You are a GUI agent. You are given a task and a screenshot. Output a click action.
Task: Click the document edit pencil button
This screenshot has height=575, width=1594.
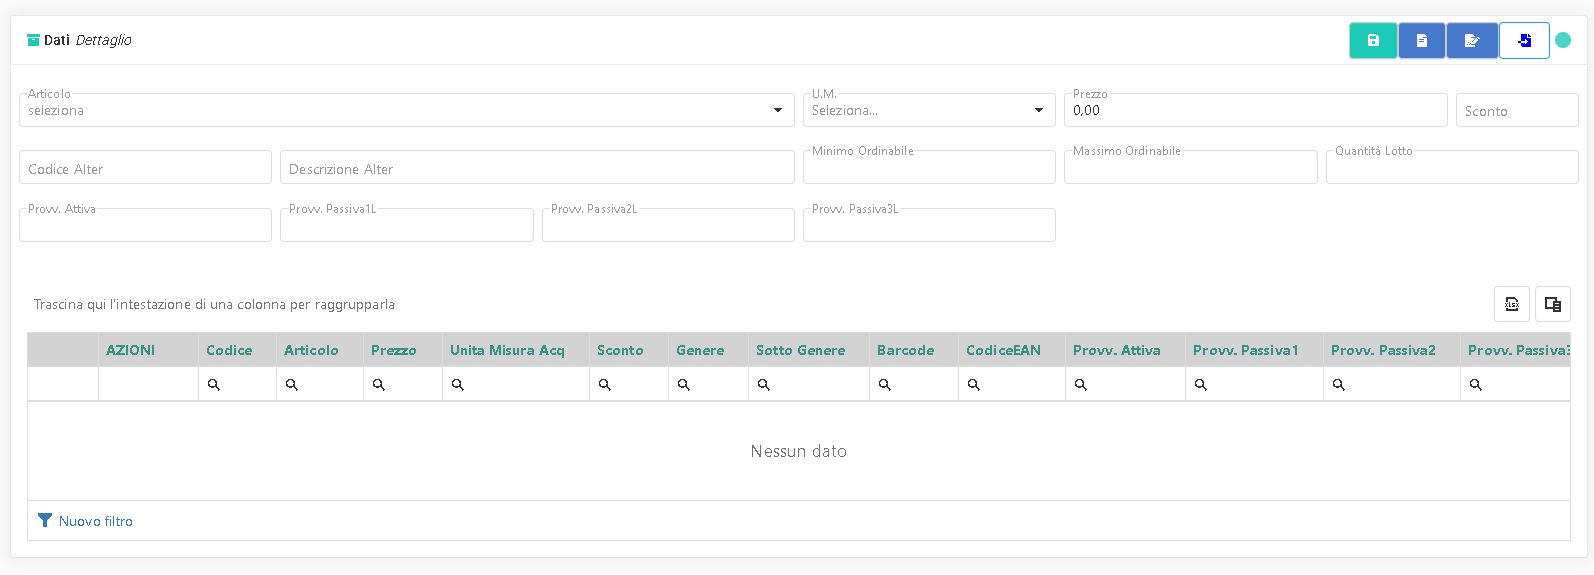pos(1472,41)
